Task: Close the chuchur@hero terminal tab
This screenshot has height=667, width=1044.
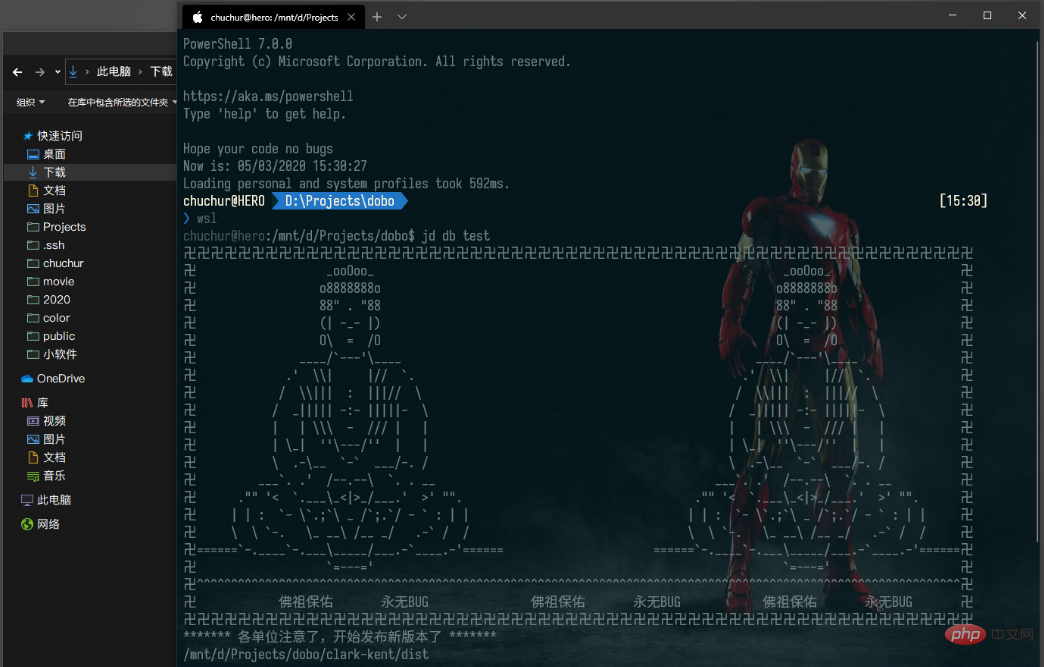Action: tap(351, 17)
